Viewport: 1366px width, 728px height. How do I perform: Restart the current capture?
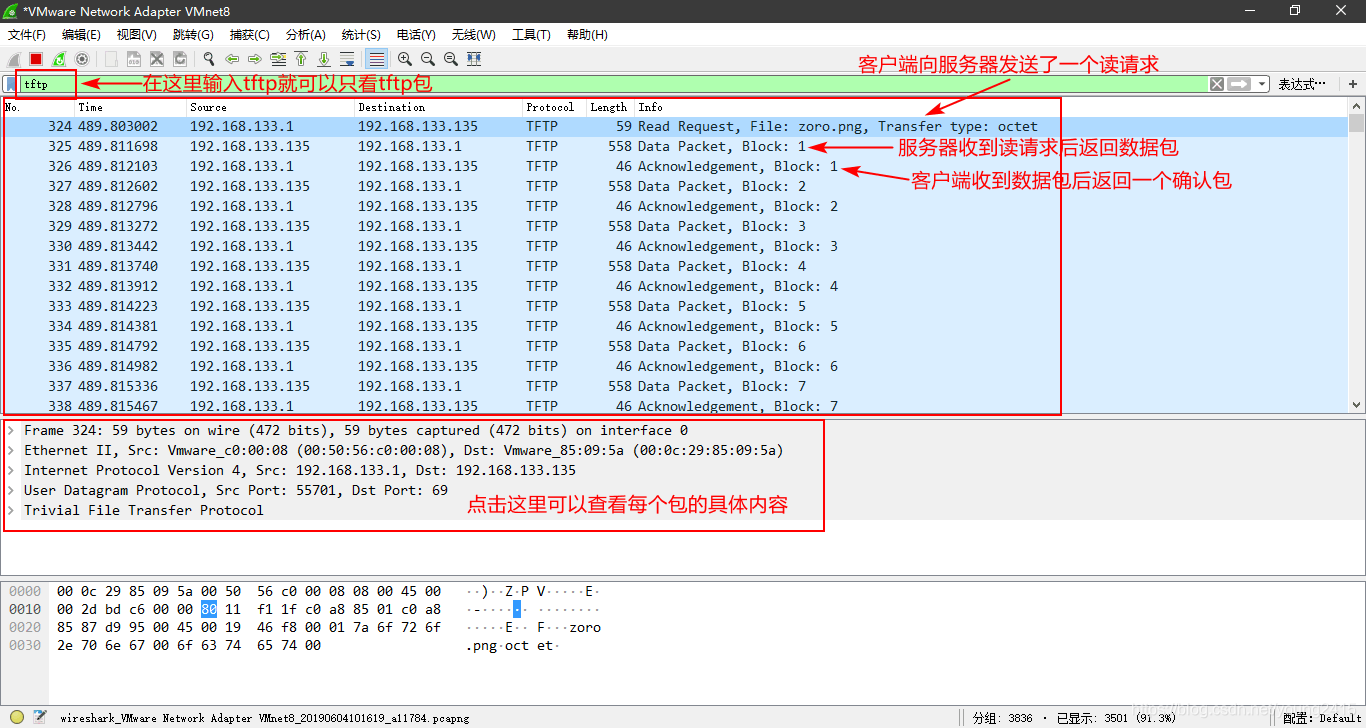[x=59, y=59]
